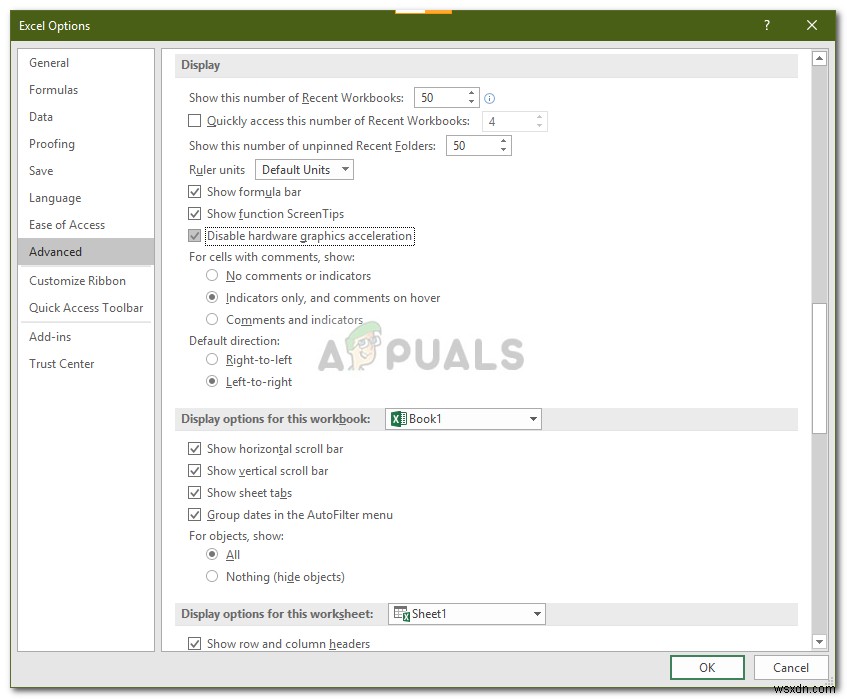Open the Sheet1 worksheet dropdown
The width and height of the screenshot is (847, 699).
click(467, 614)
